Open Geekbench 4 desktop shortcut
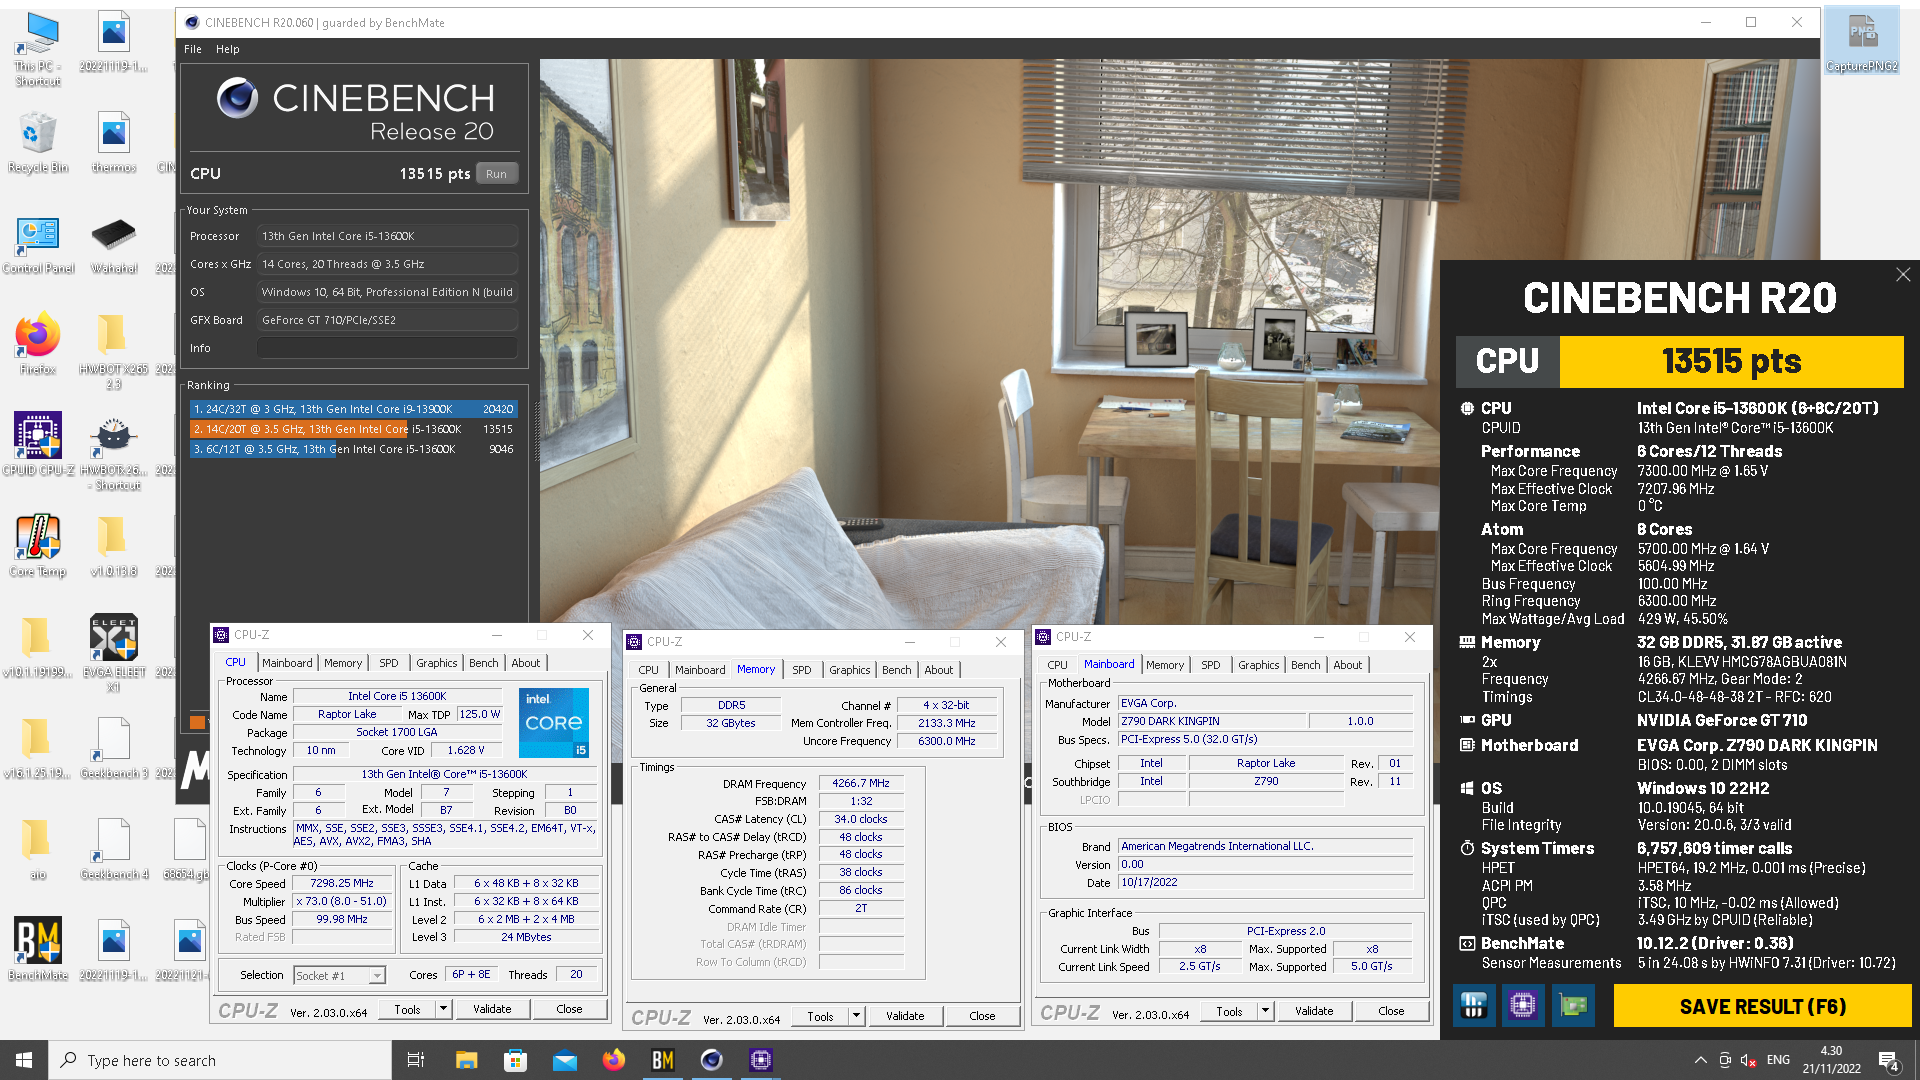This screenshot has height=1080, width=1920. tap(114, 849)
